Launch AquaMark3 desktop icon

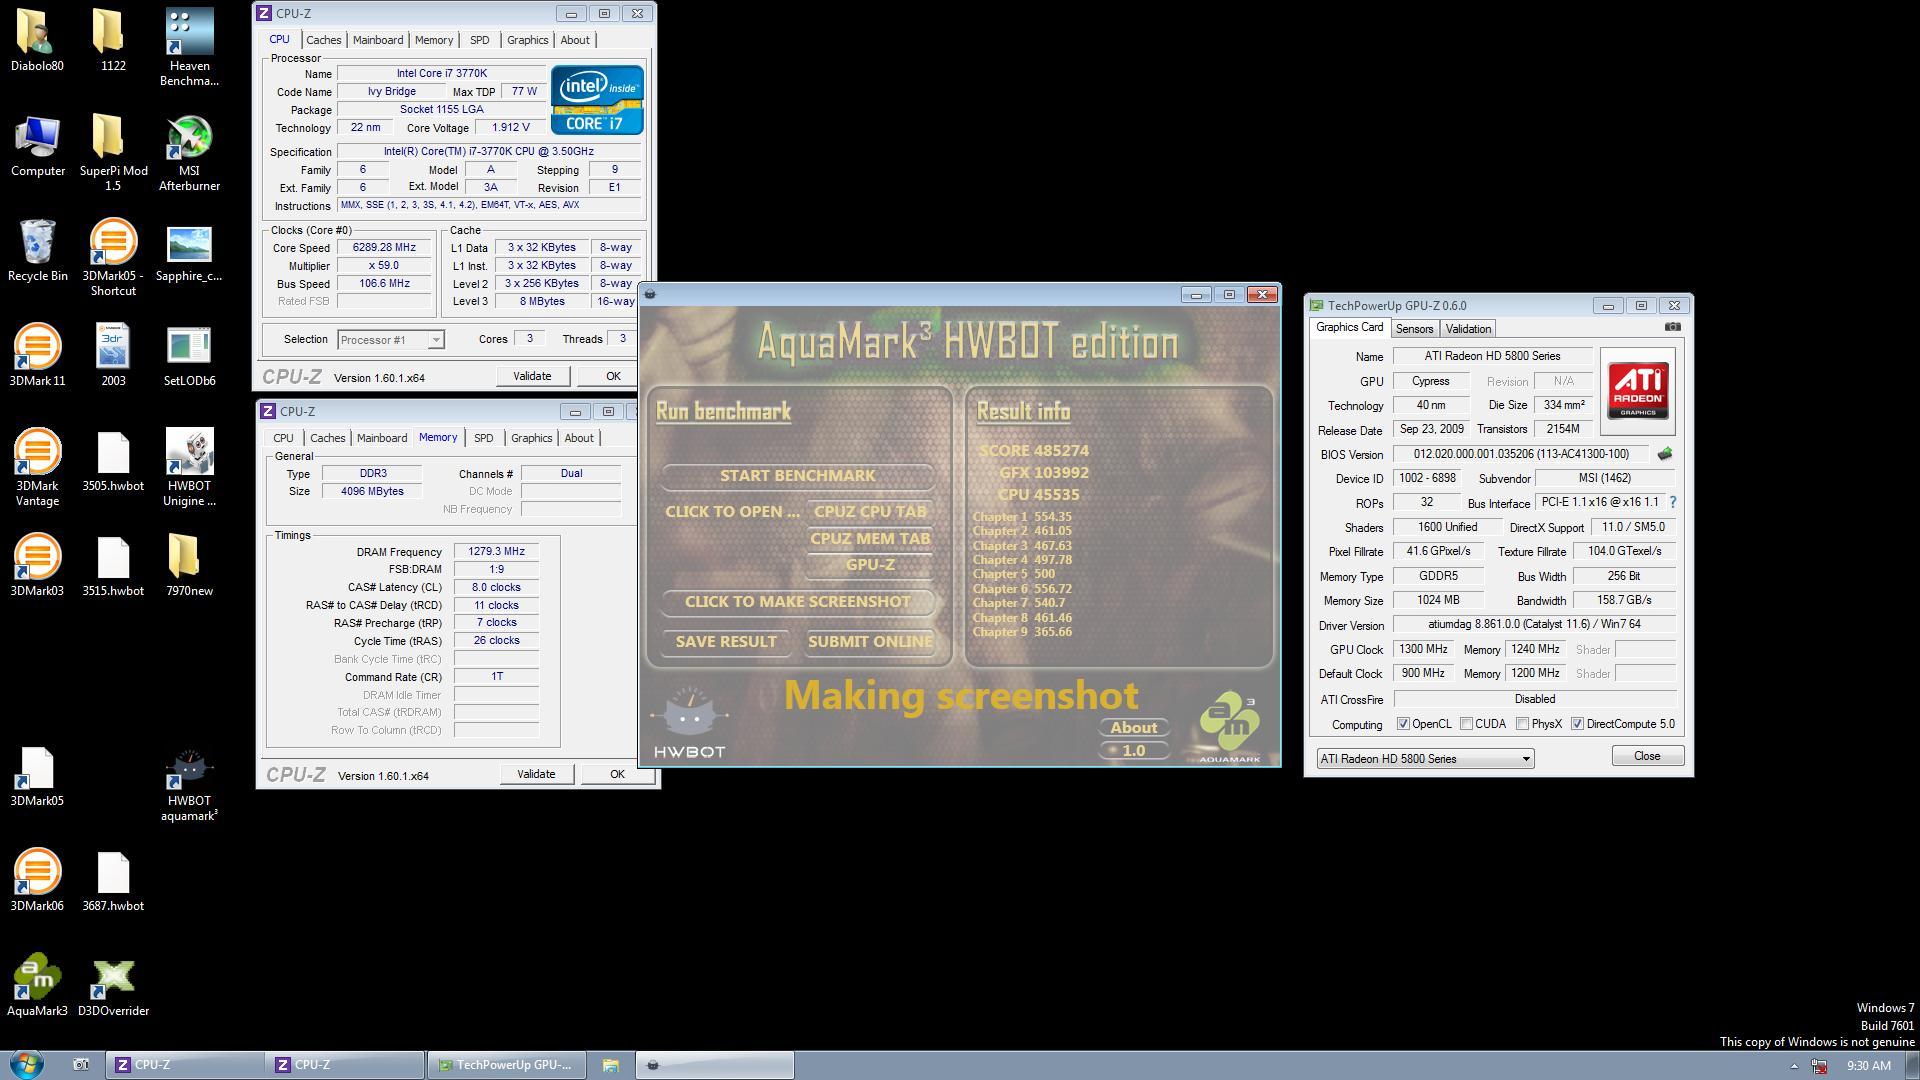[x=37, y=985]
